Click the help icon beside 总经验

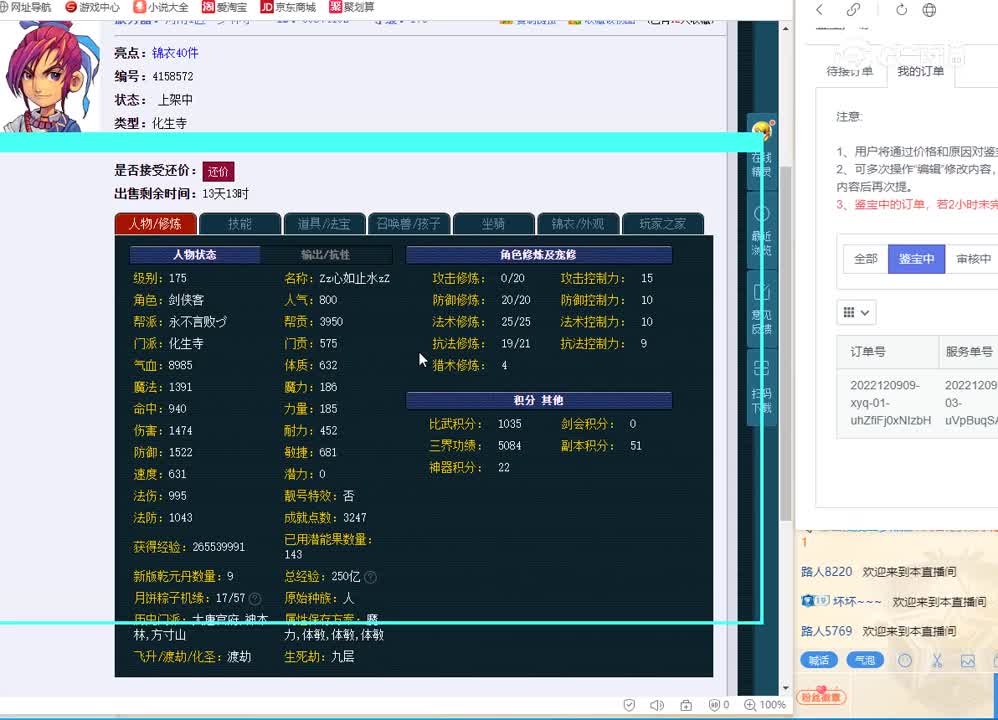click(x=370, y=577)
